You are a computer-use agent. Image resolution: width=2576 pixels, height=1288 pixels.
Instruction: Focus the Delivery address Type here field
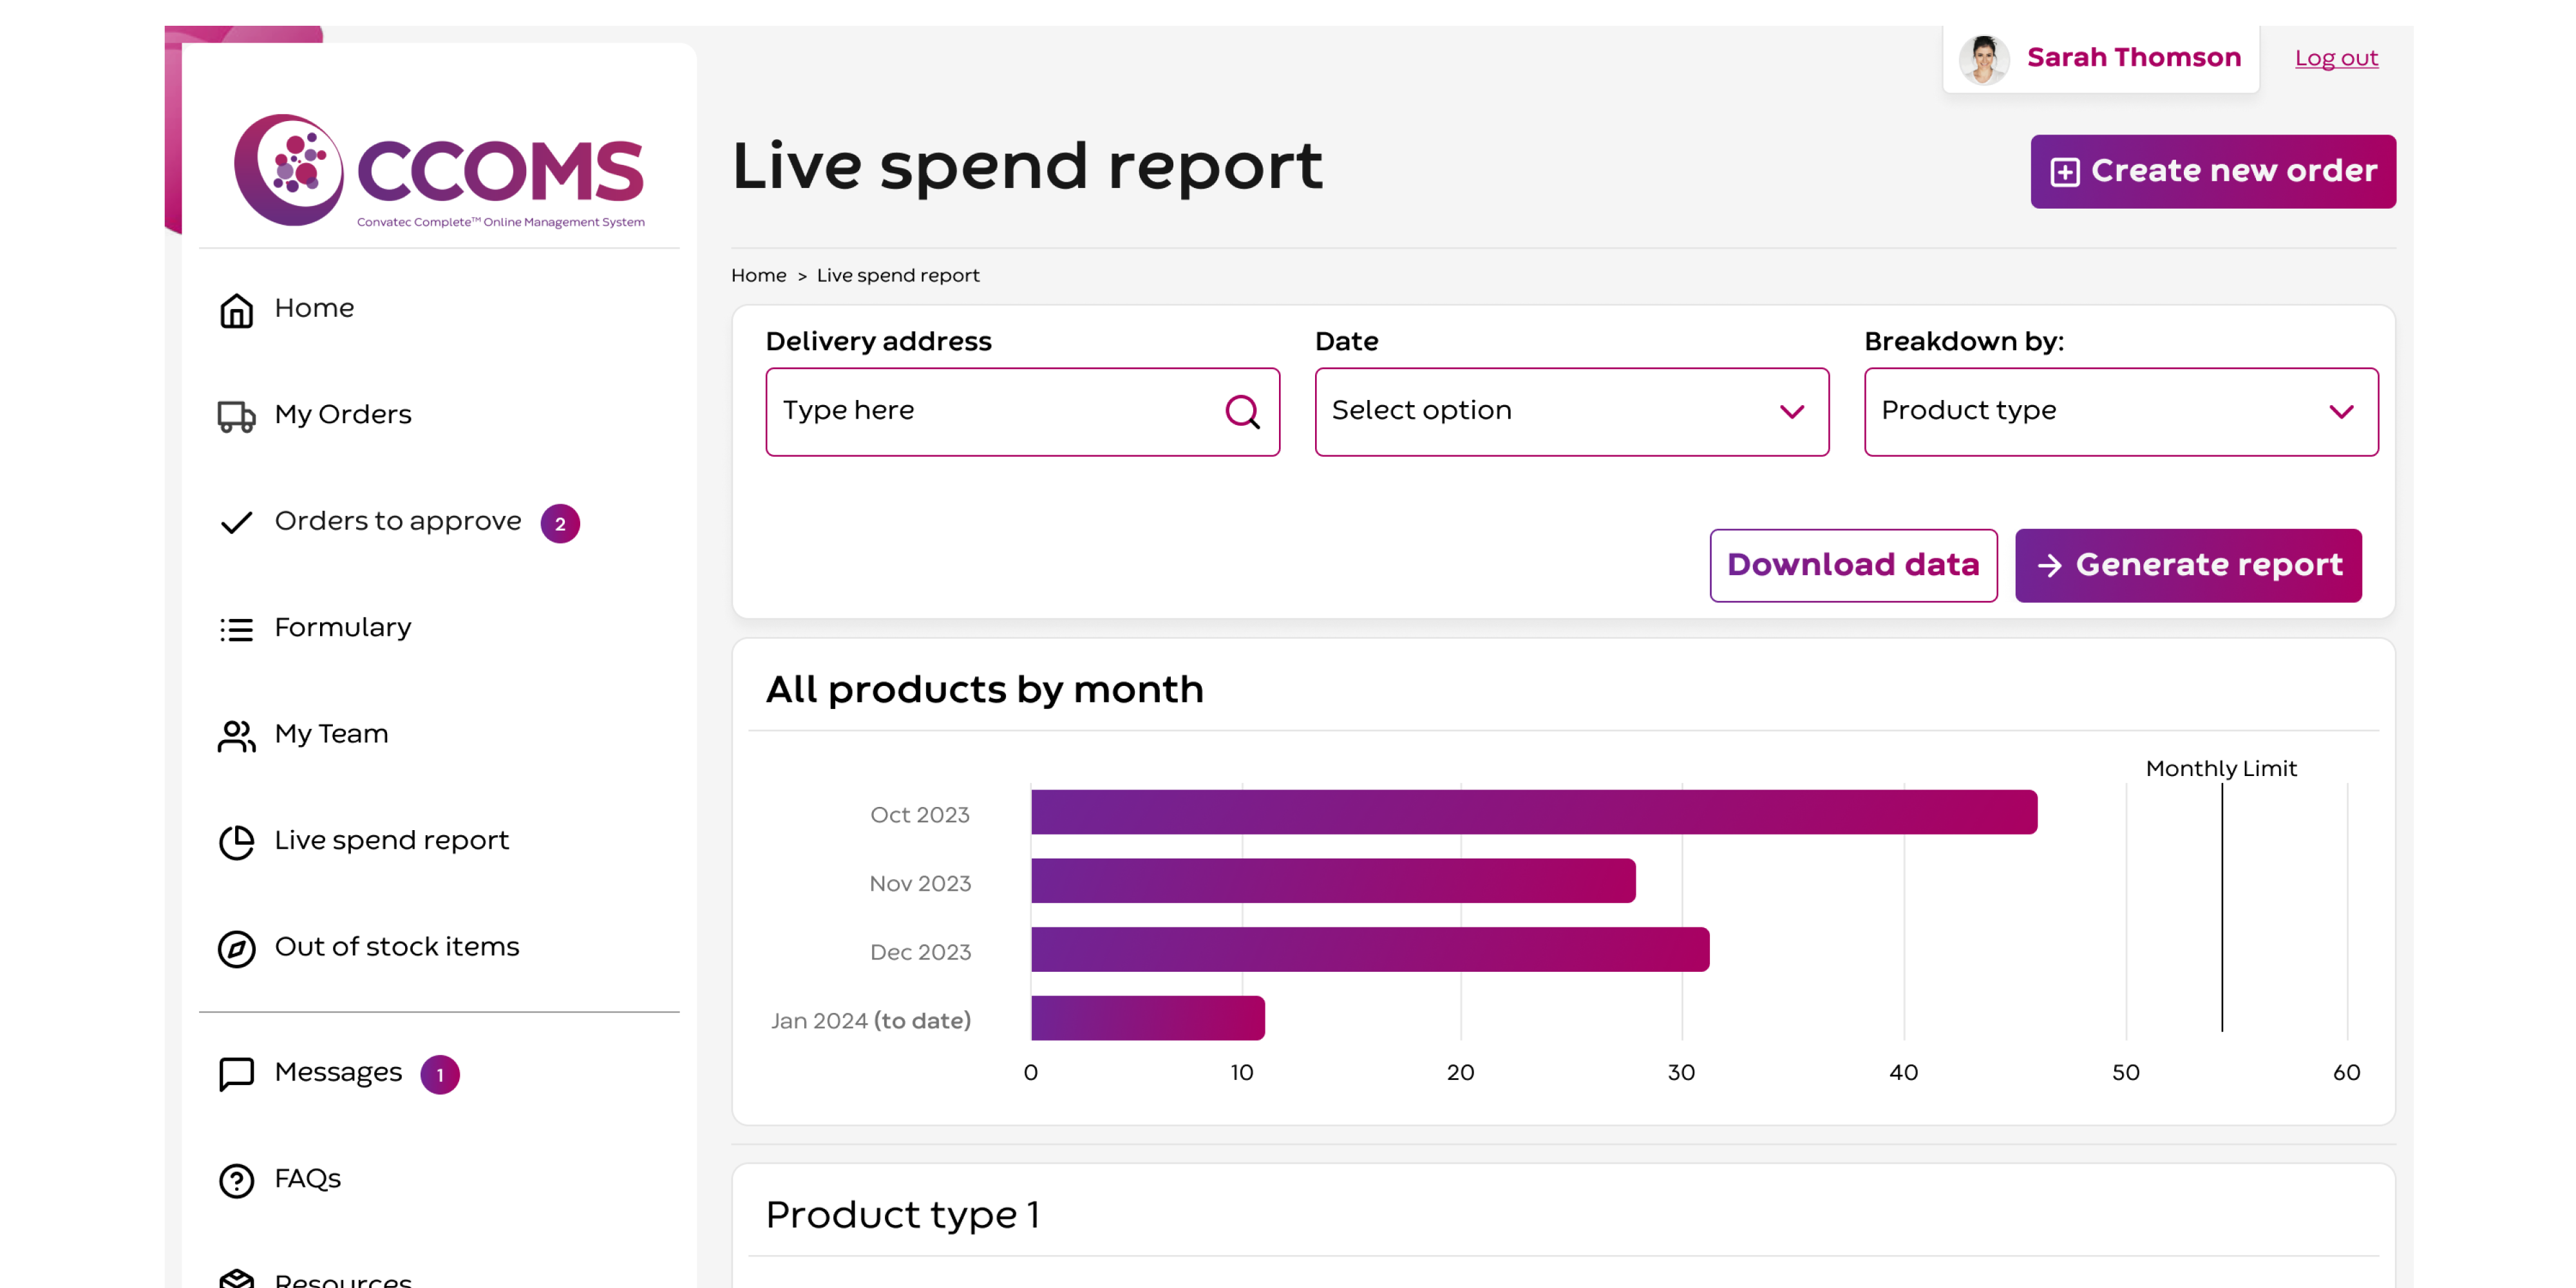(1022, 412)
